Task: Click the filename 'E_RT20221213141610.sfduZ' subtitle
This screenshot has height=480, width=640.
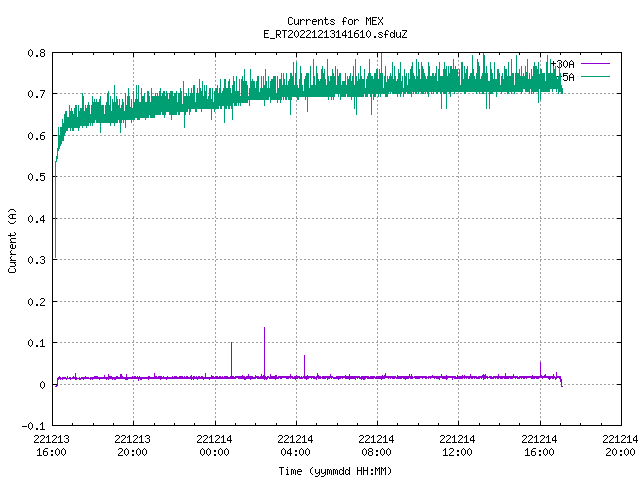Action: click(335, 34)
